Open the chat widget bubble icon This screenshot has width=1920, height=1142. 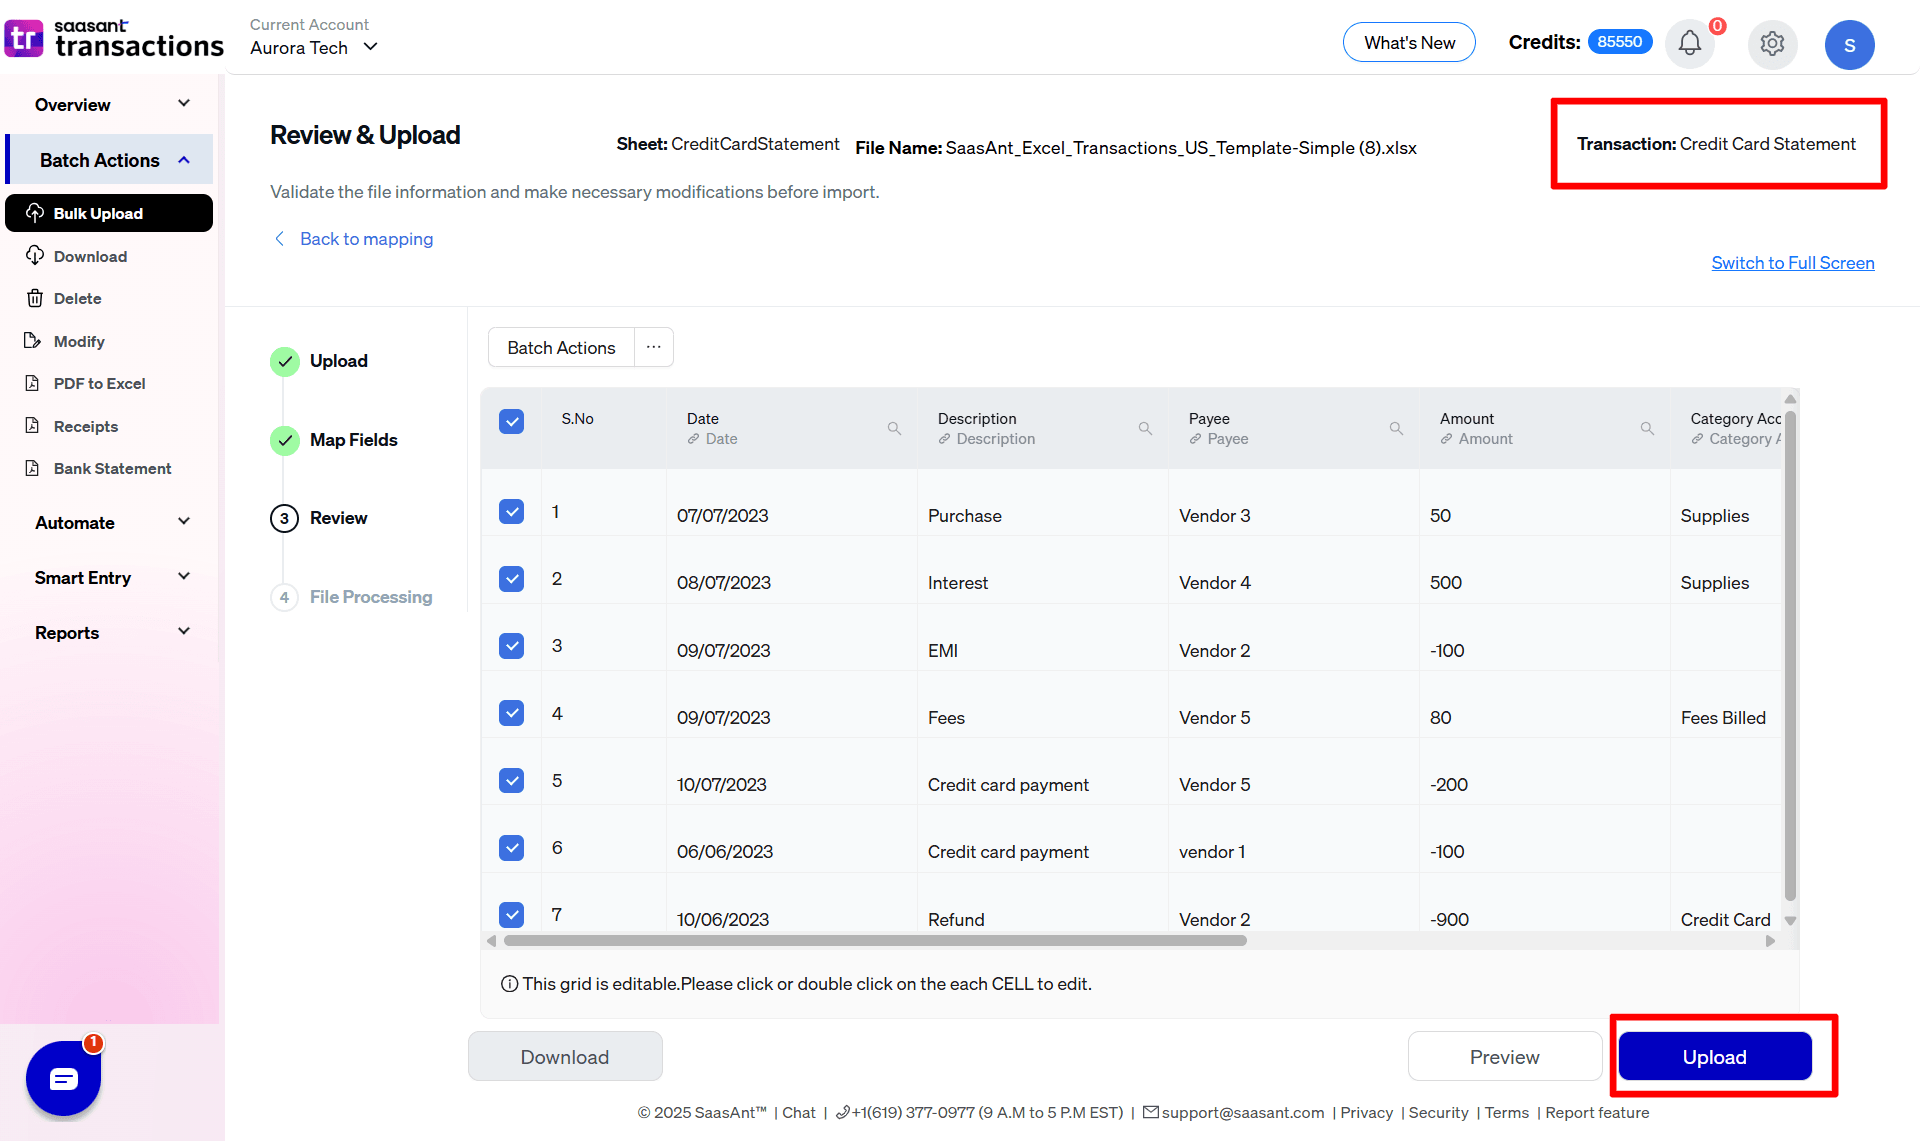click(63, 1079)
